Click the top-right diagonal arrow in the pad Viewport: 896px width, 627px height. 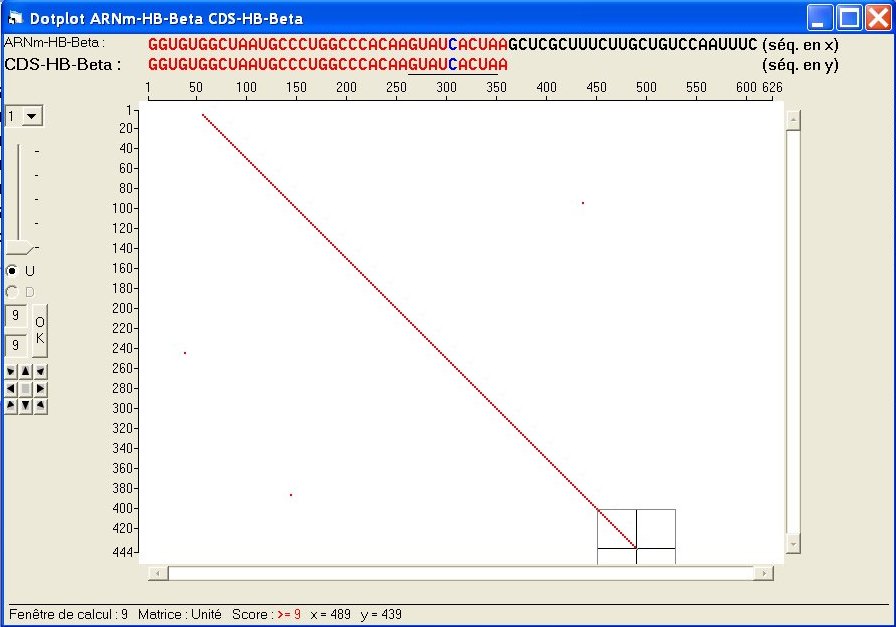pos(40,371)
